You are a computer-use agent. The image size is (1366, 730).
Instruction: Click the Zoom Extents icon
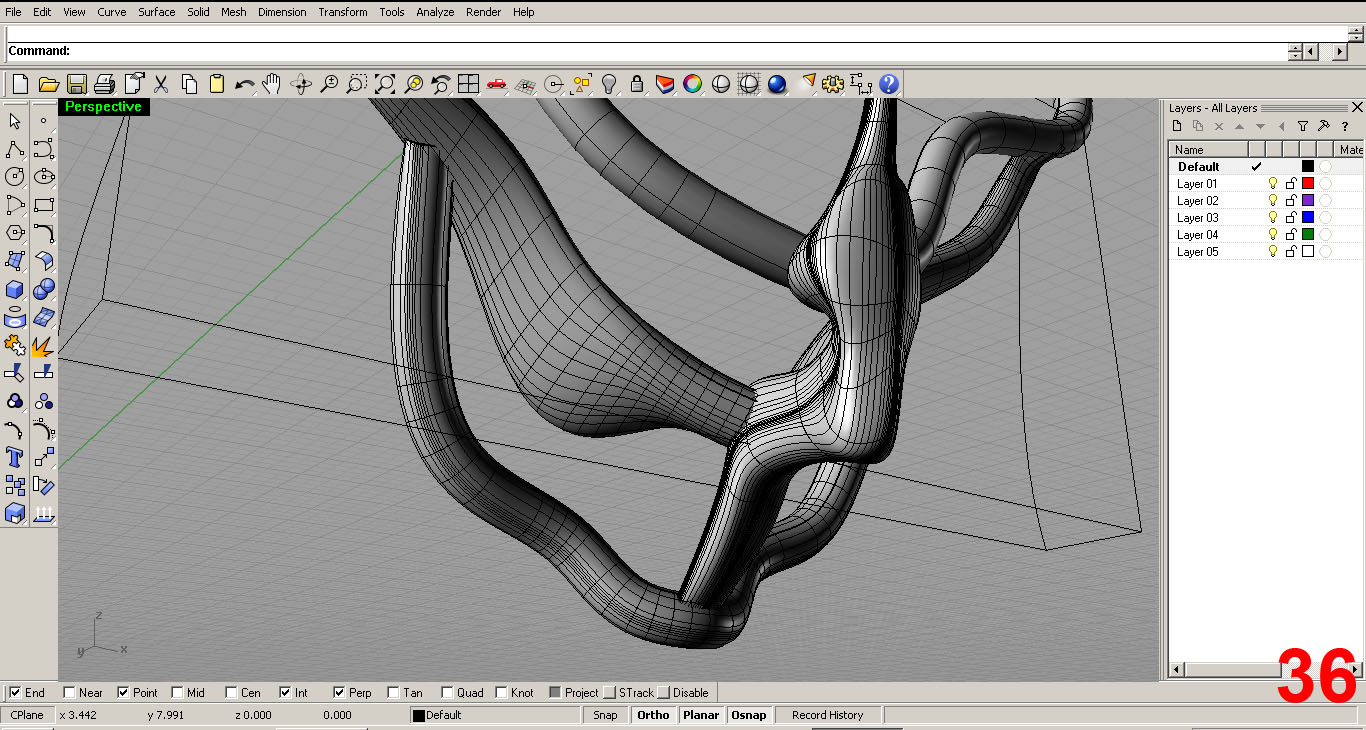tap(385, 84)
